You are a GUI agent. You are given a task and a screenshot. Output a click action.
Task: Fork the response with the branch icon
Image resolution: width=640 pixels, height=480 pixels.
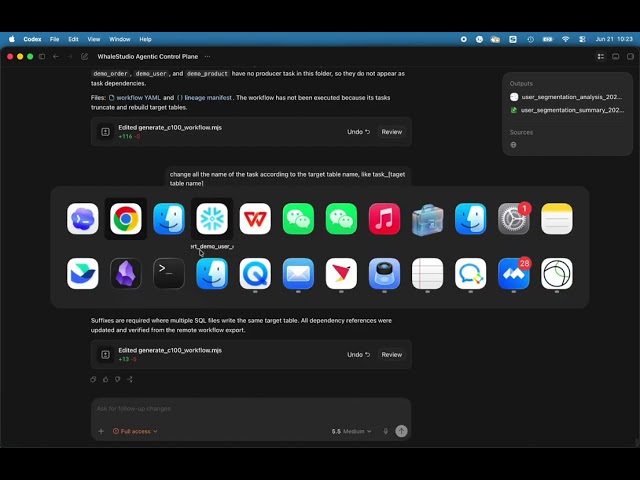(130, 379)
